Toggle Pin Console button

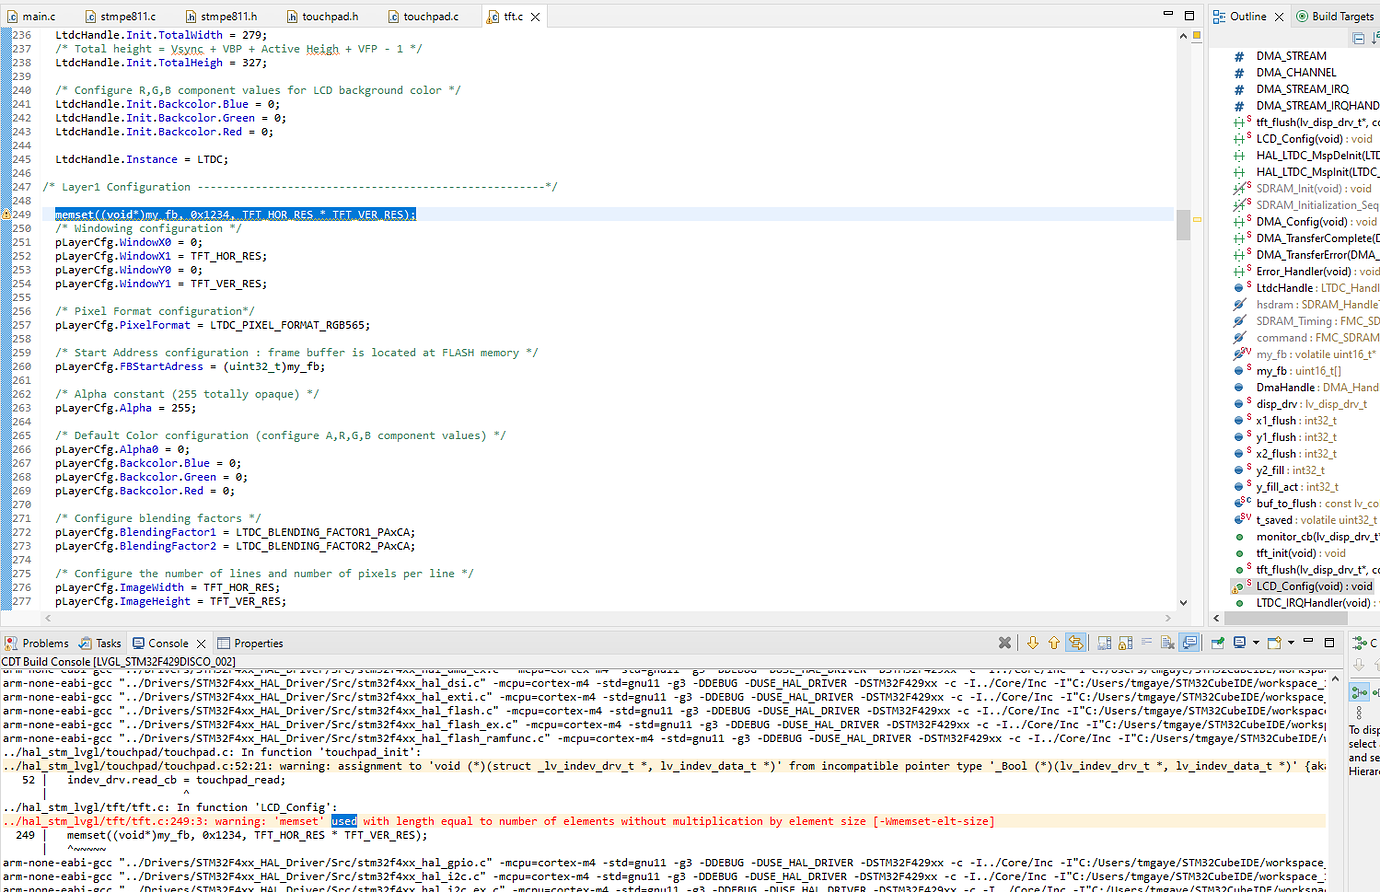click(x=1218, y=643)
